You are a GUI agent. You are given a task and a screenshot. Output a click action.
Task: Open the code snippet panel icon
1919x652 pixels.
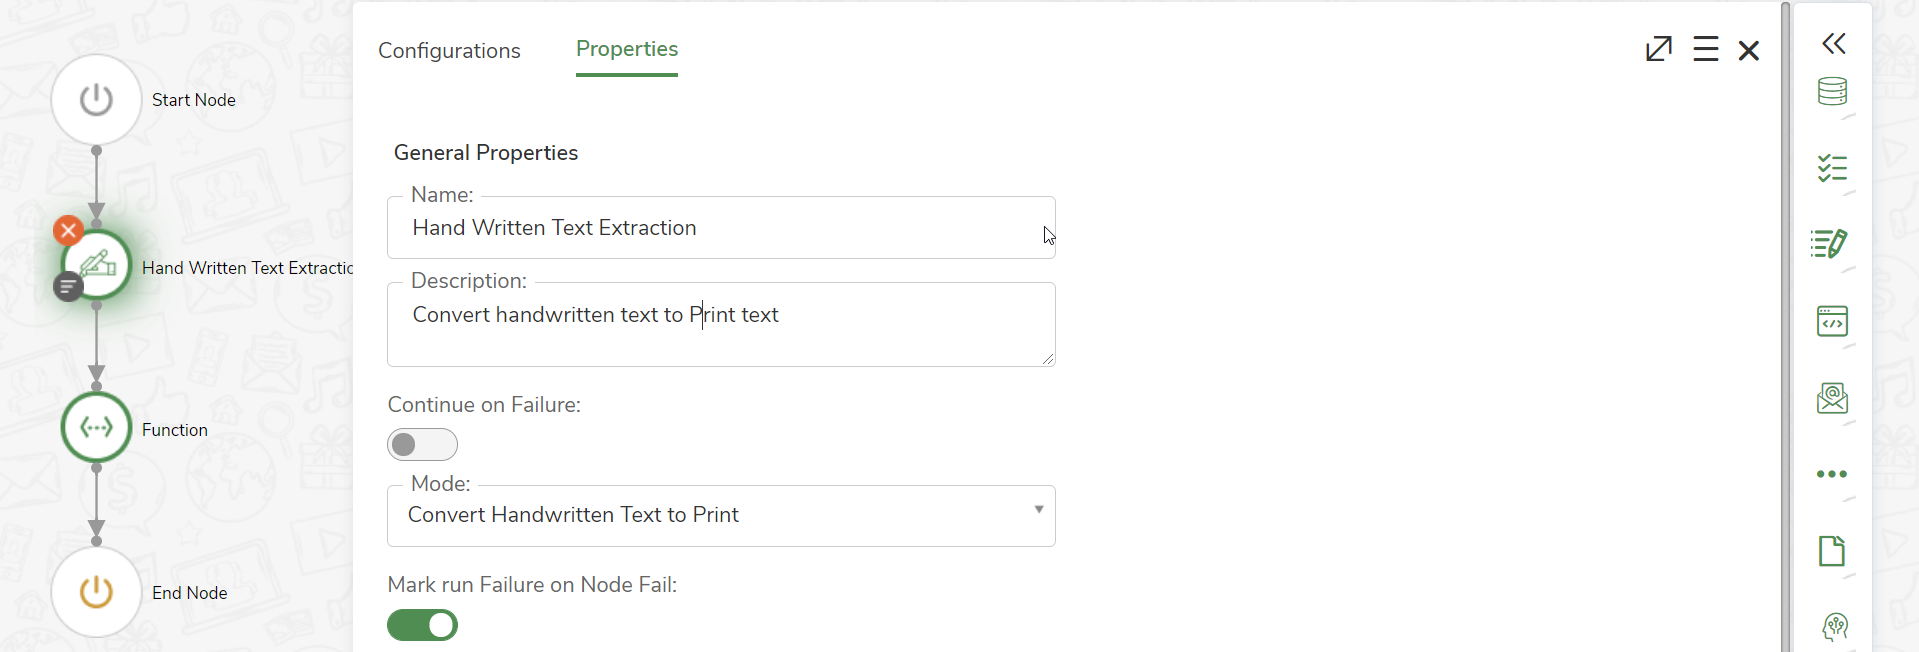[1833, 321]
